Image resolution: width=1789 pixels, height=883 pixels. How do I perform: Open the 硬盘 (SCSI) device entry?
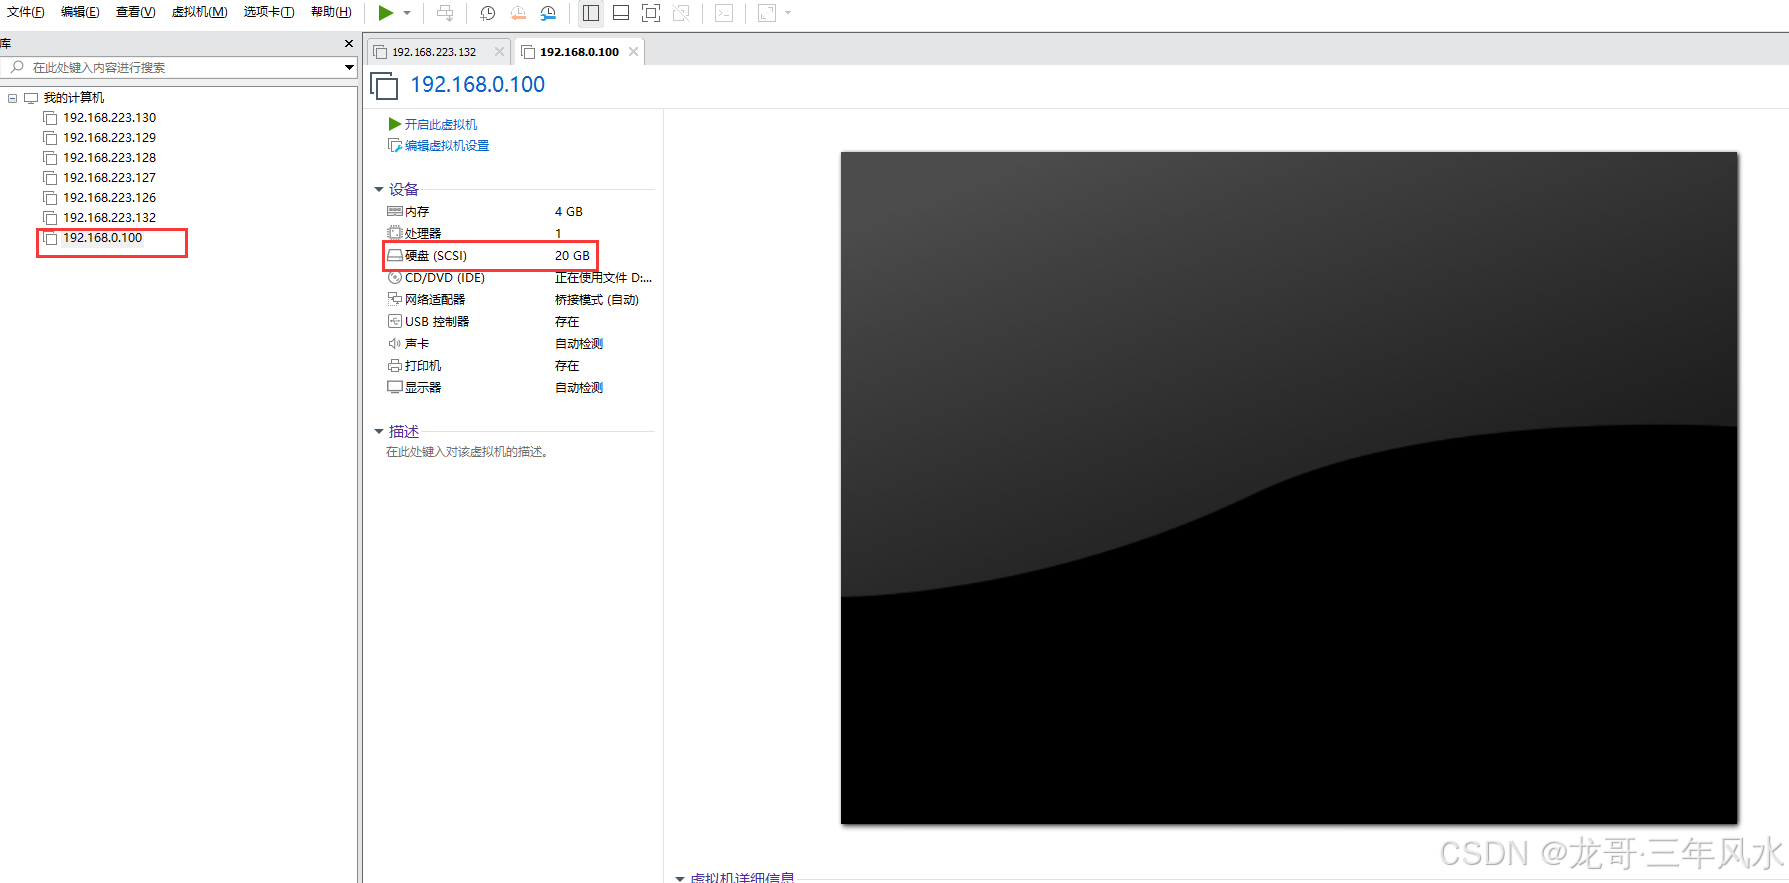[427, 255]
